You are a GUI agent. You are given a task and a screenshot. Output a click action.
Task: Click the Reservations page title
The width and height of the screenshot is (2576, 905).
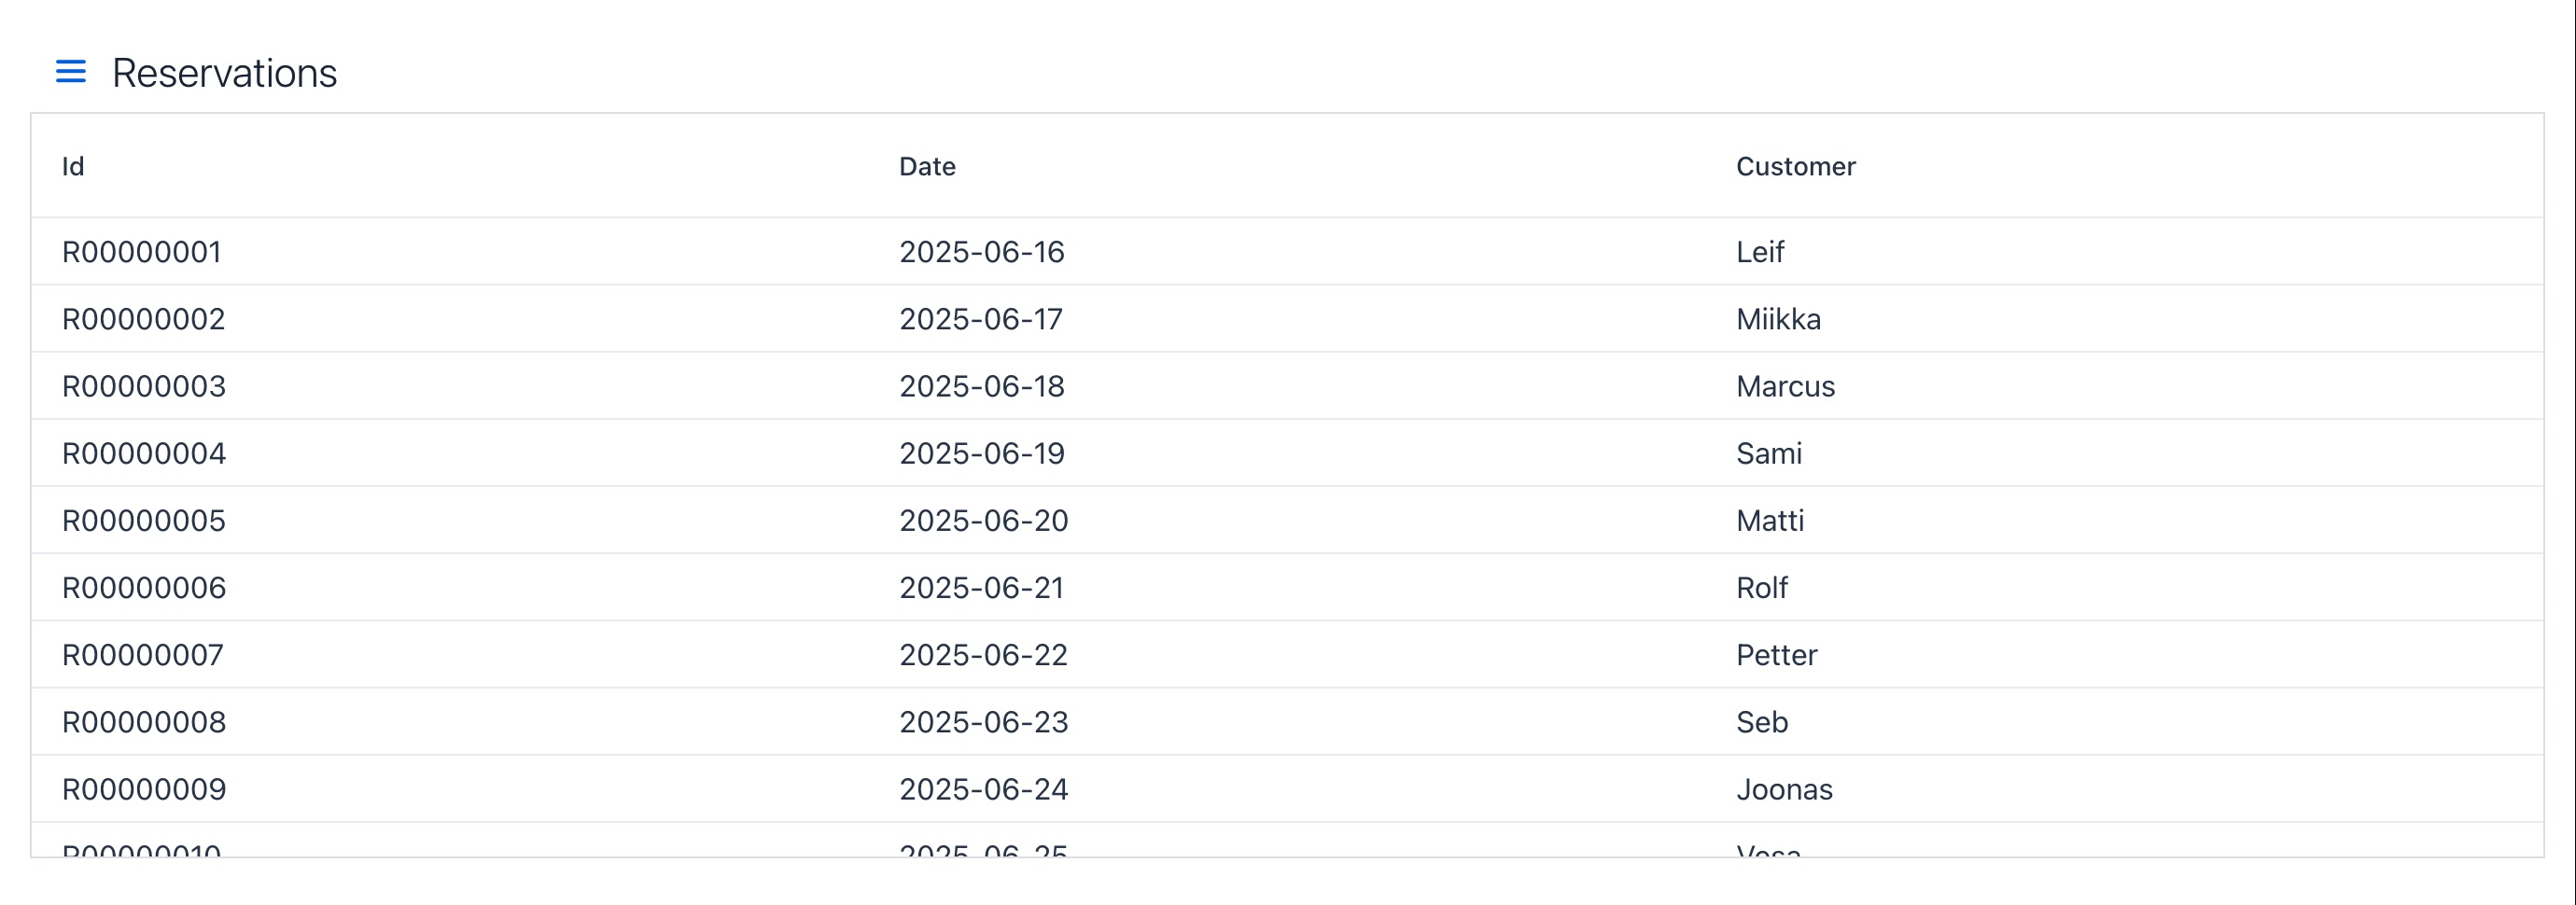[x=224, y=73]
